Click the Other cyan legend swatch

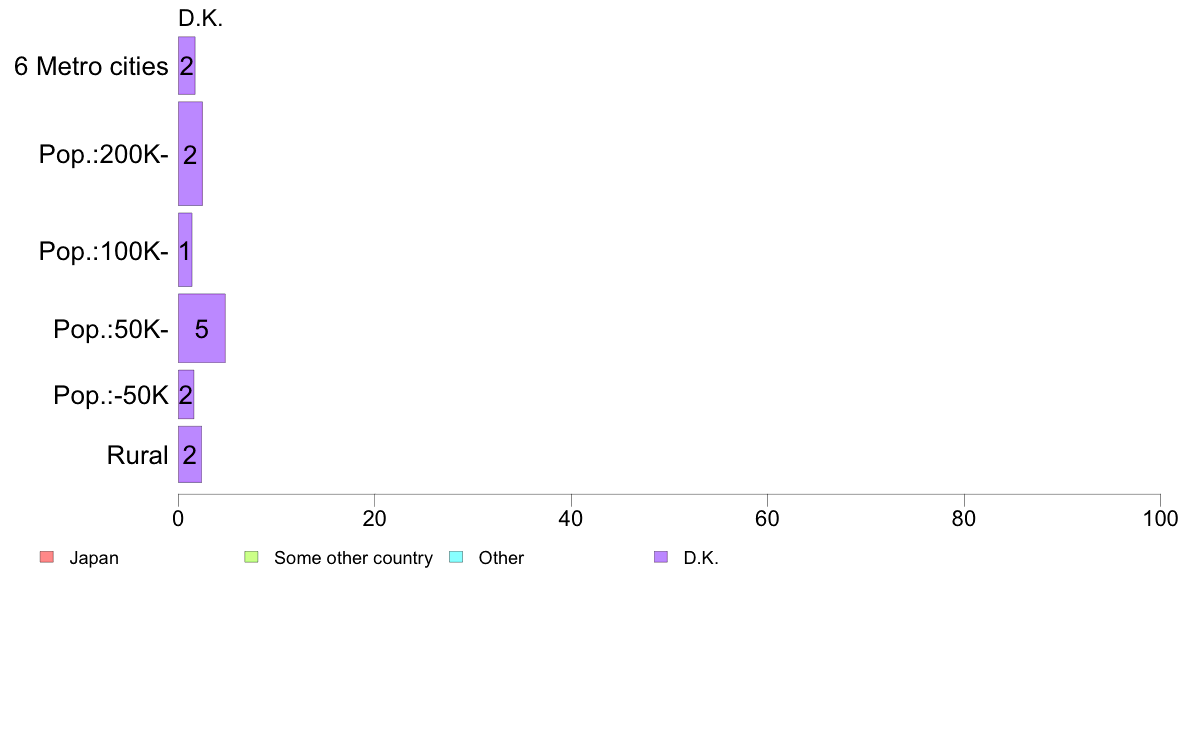456,557
